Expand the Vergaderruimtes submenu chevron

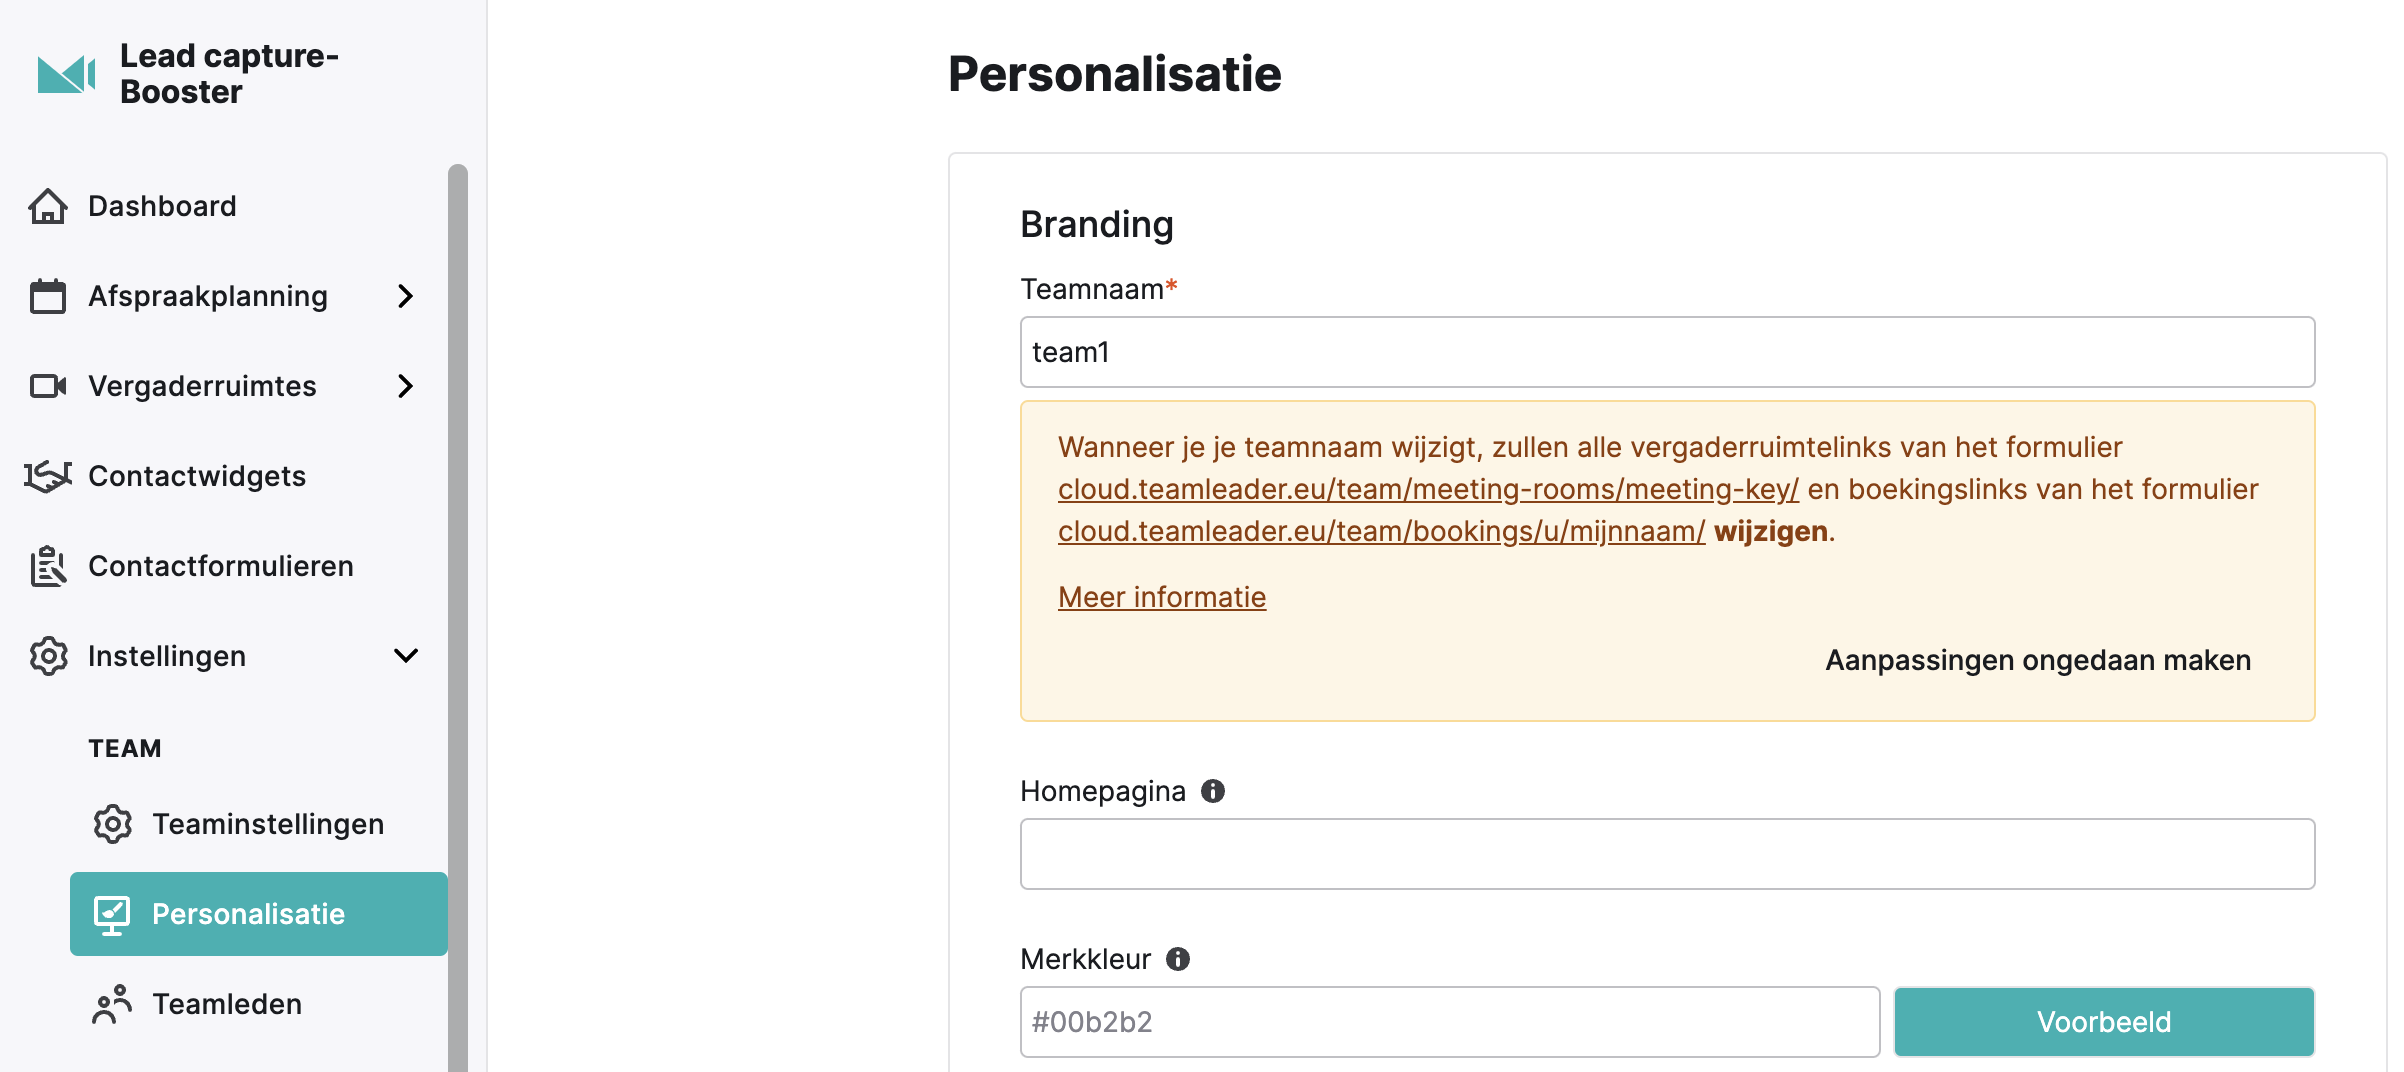coord(405,386)
